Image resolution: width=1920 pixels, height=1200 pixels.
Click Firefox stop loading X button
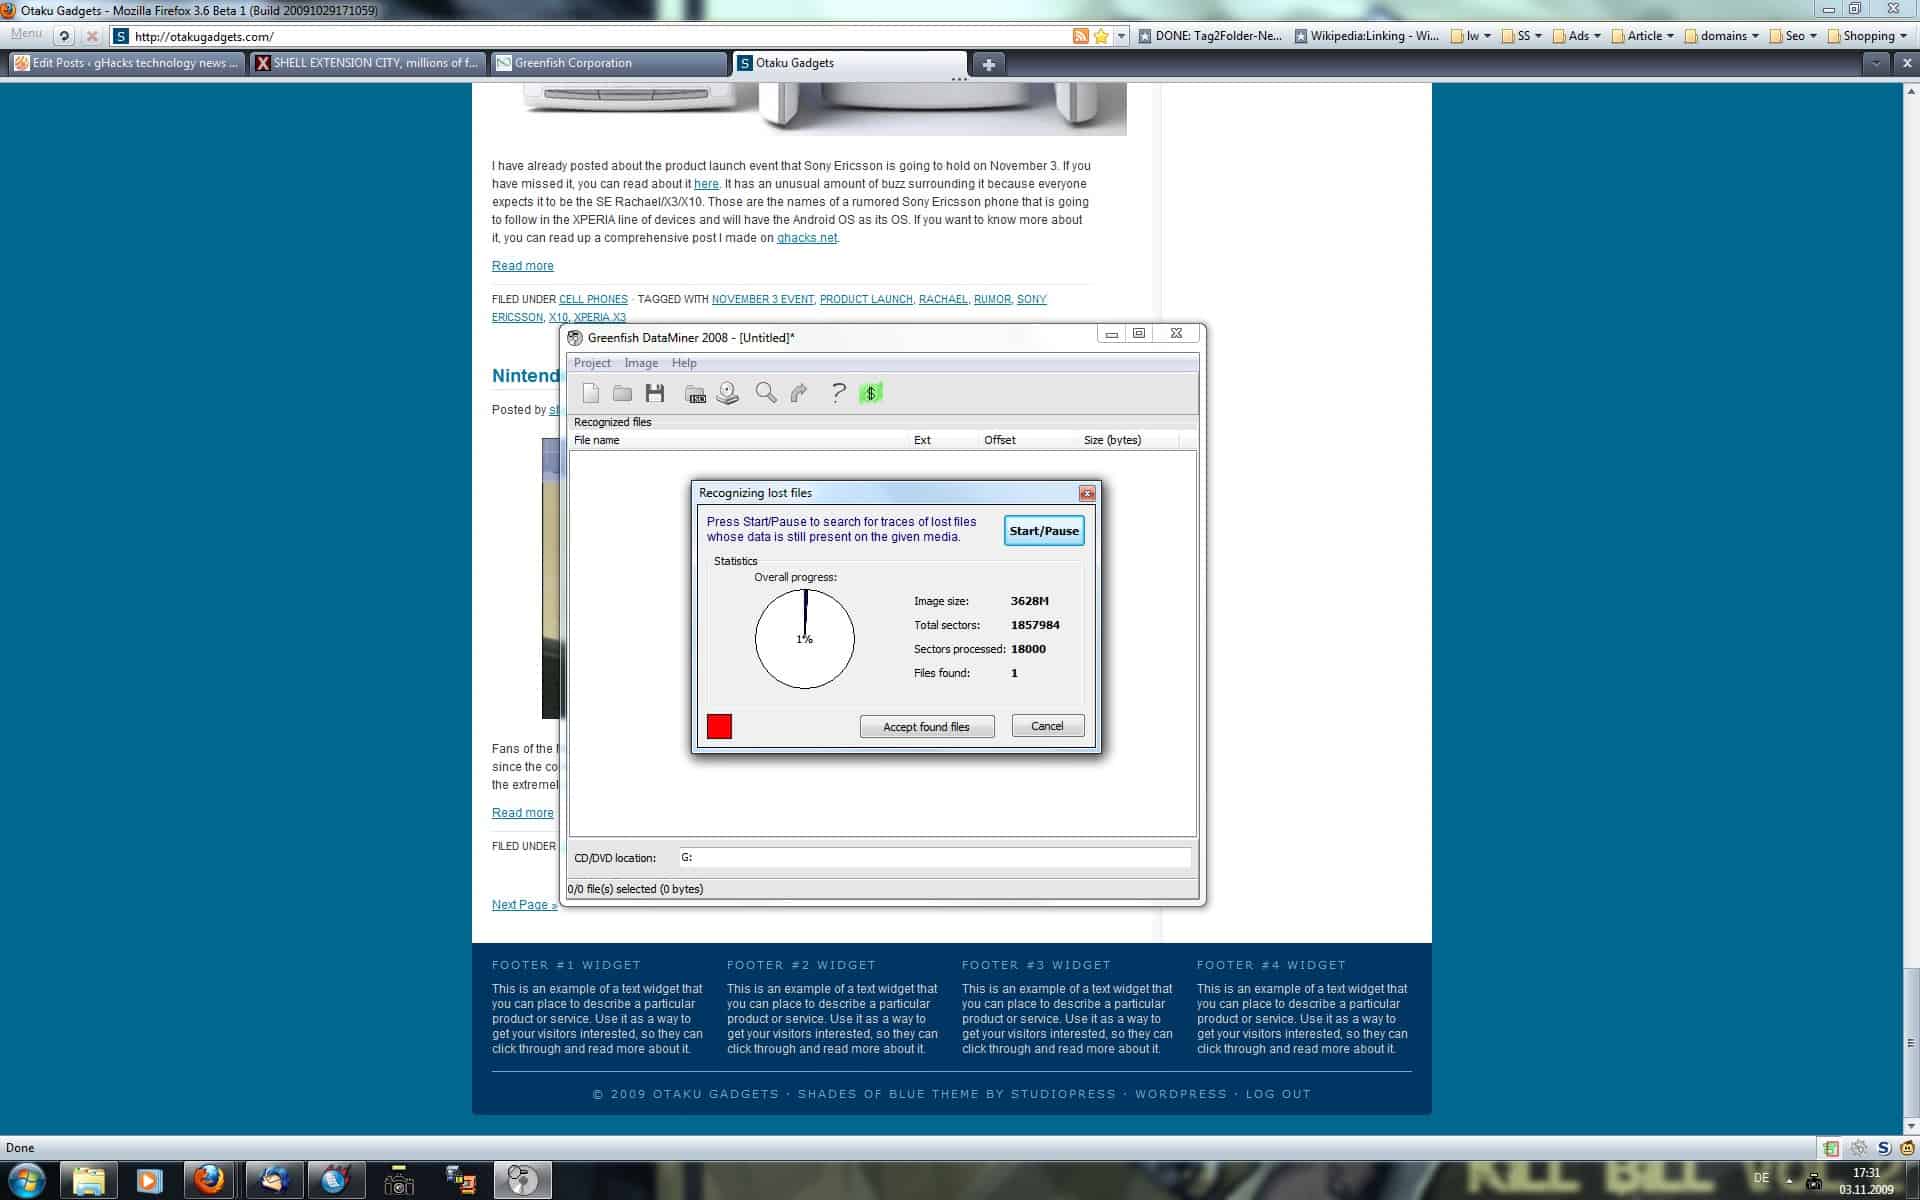coord(92,36)
